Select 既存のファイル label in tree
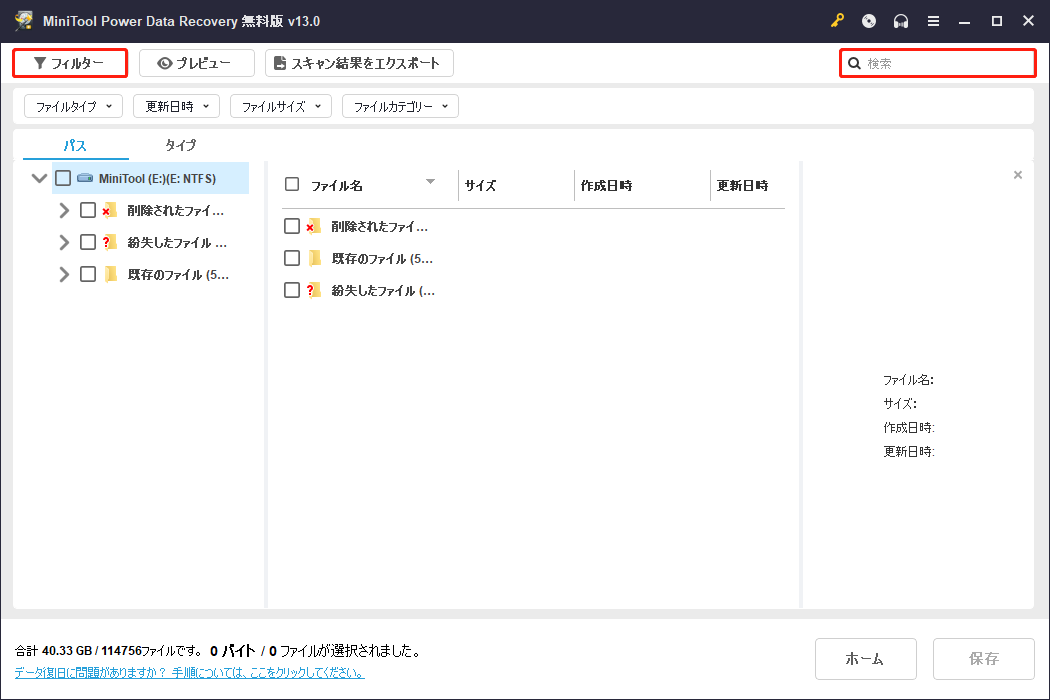This screenshot has height=700, width=1050. coord(178,275)
